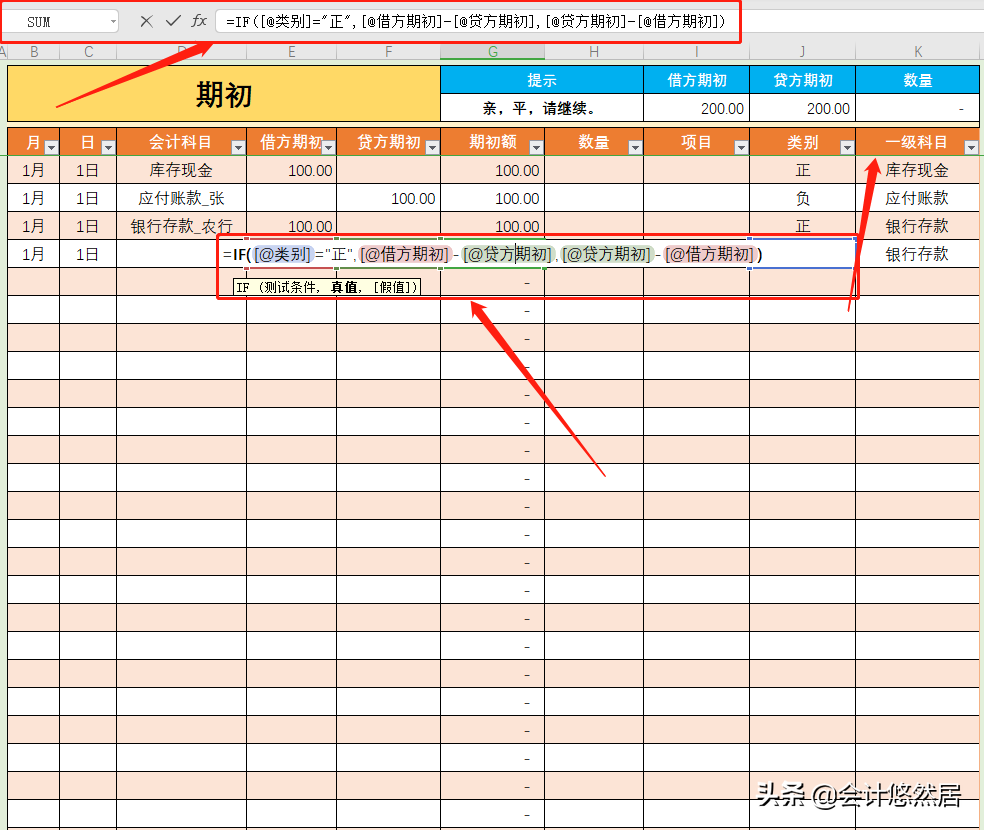The image size is (984, 830).
Task: Click the 期初 title cell
Action: pyautogui.click(x=222, y=92)
